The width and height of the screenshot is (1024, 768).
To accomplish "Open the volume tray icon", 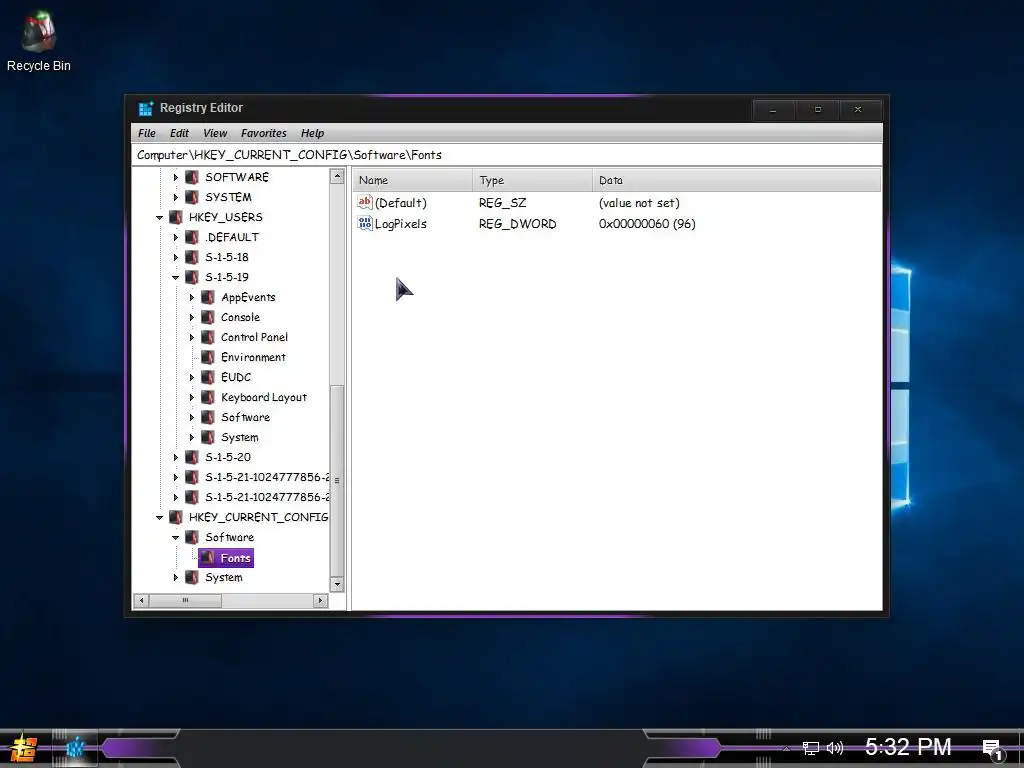I will coord(835,748).
